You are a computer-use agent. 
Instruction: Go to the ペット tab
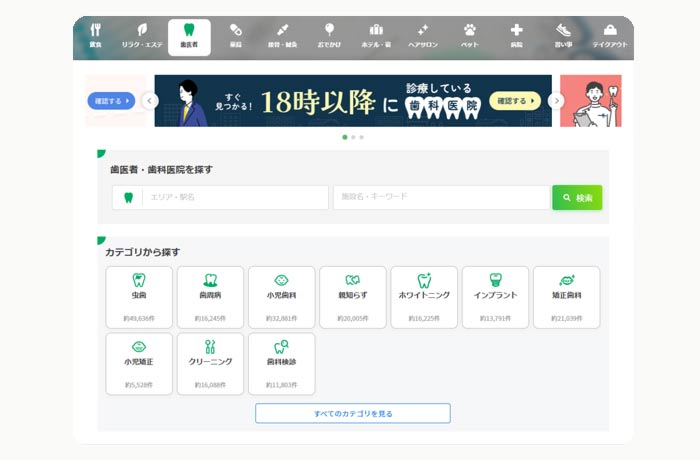click(x=469, y=36)
